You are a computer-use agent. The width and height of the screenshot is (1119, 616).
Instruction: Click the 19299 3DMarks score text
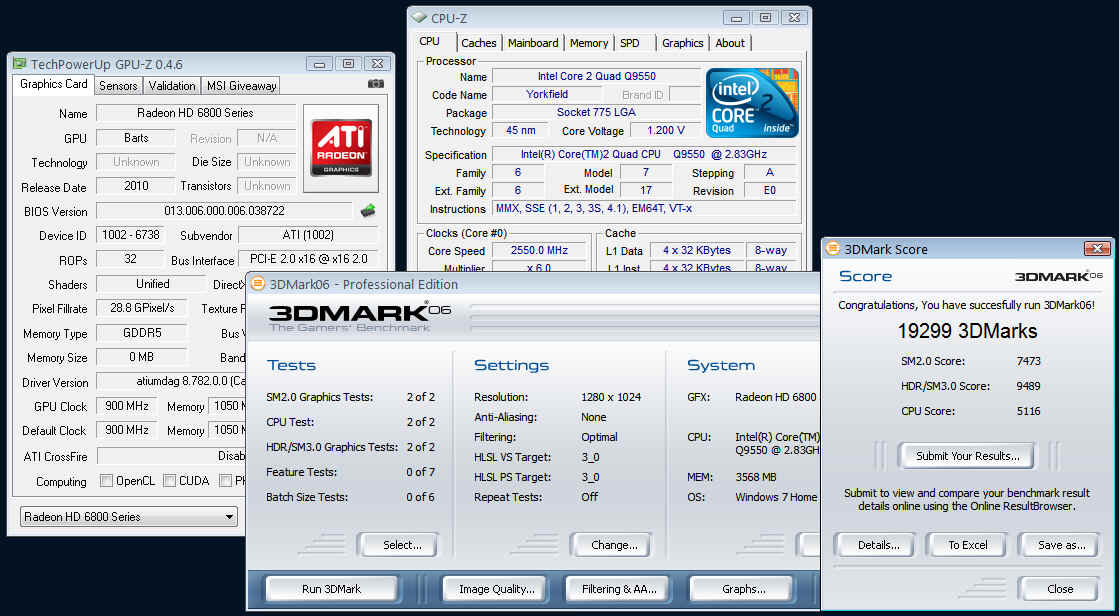[967, 331]
